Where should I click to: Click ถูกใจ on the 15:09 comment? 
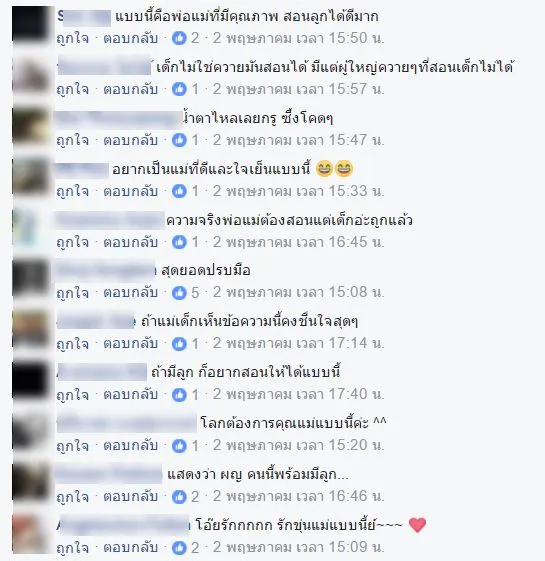coord(73,548)
